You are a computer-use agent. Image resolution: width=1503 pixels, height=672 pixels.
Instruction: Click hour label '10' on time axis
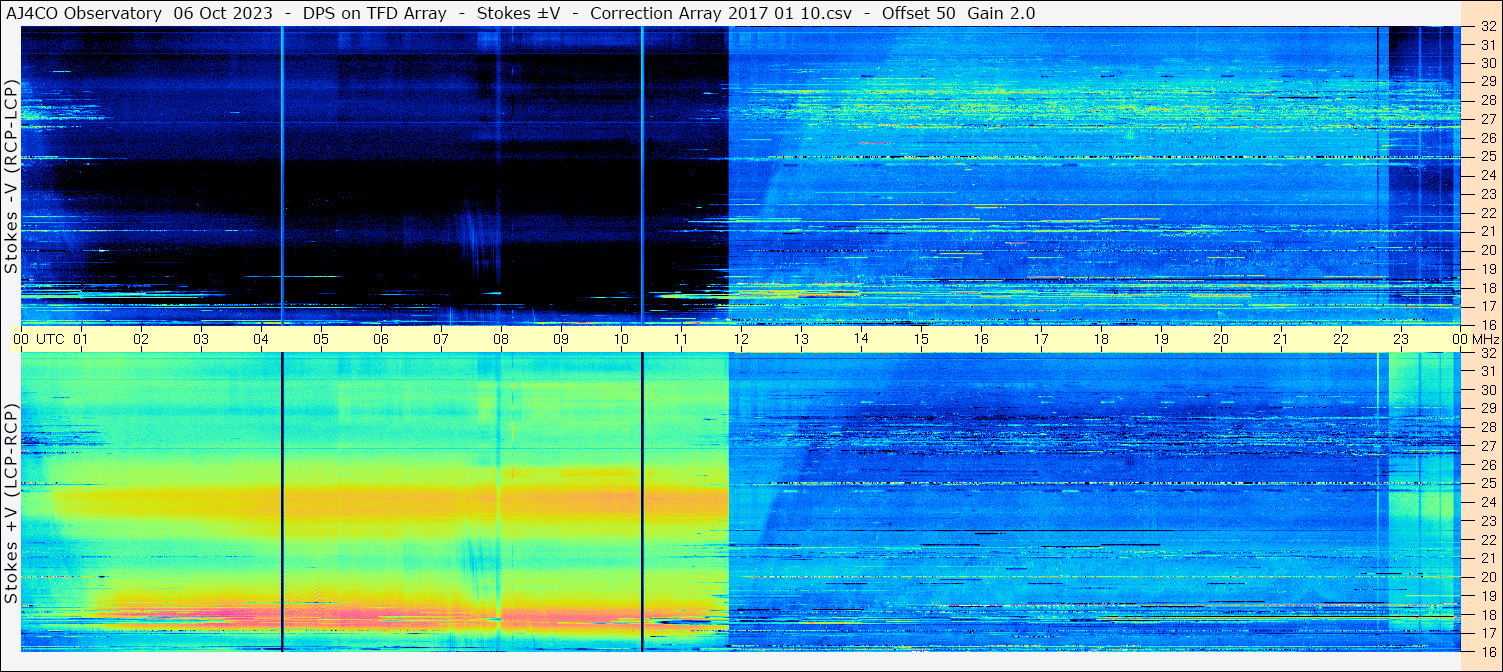click(621, 339)
